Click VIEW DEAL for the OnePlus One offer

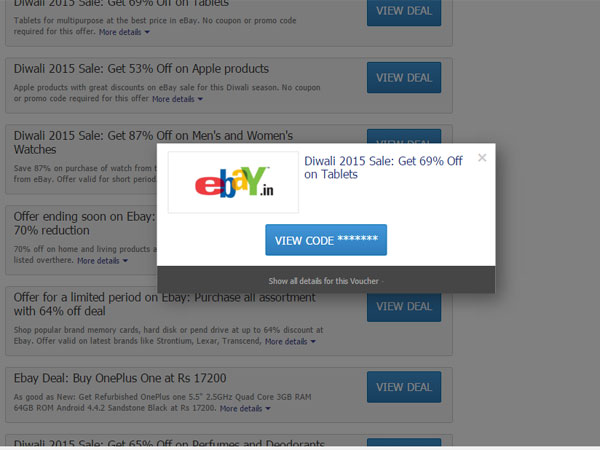point(404,387)
